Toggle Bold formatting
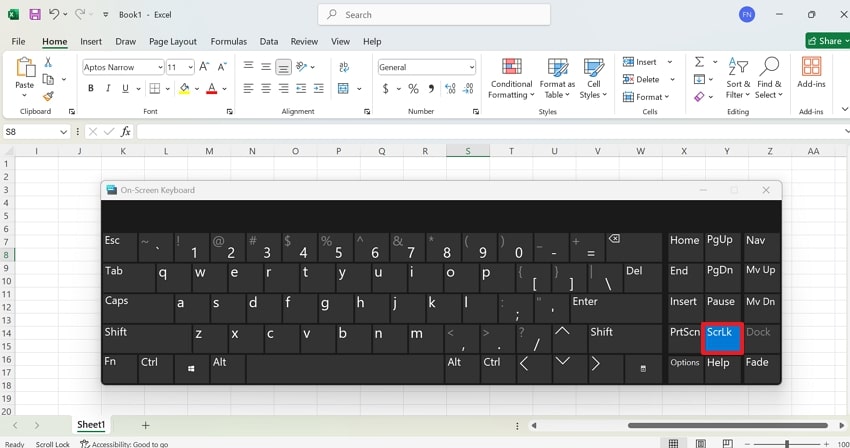This screenshot has height=448, width=850. tap(91, 88)
